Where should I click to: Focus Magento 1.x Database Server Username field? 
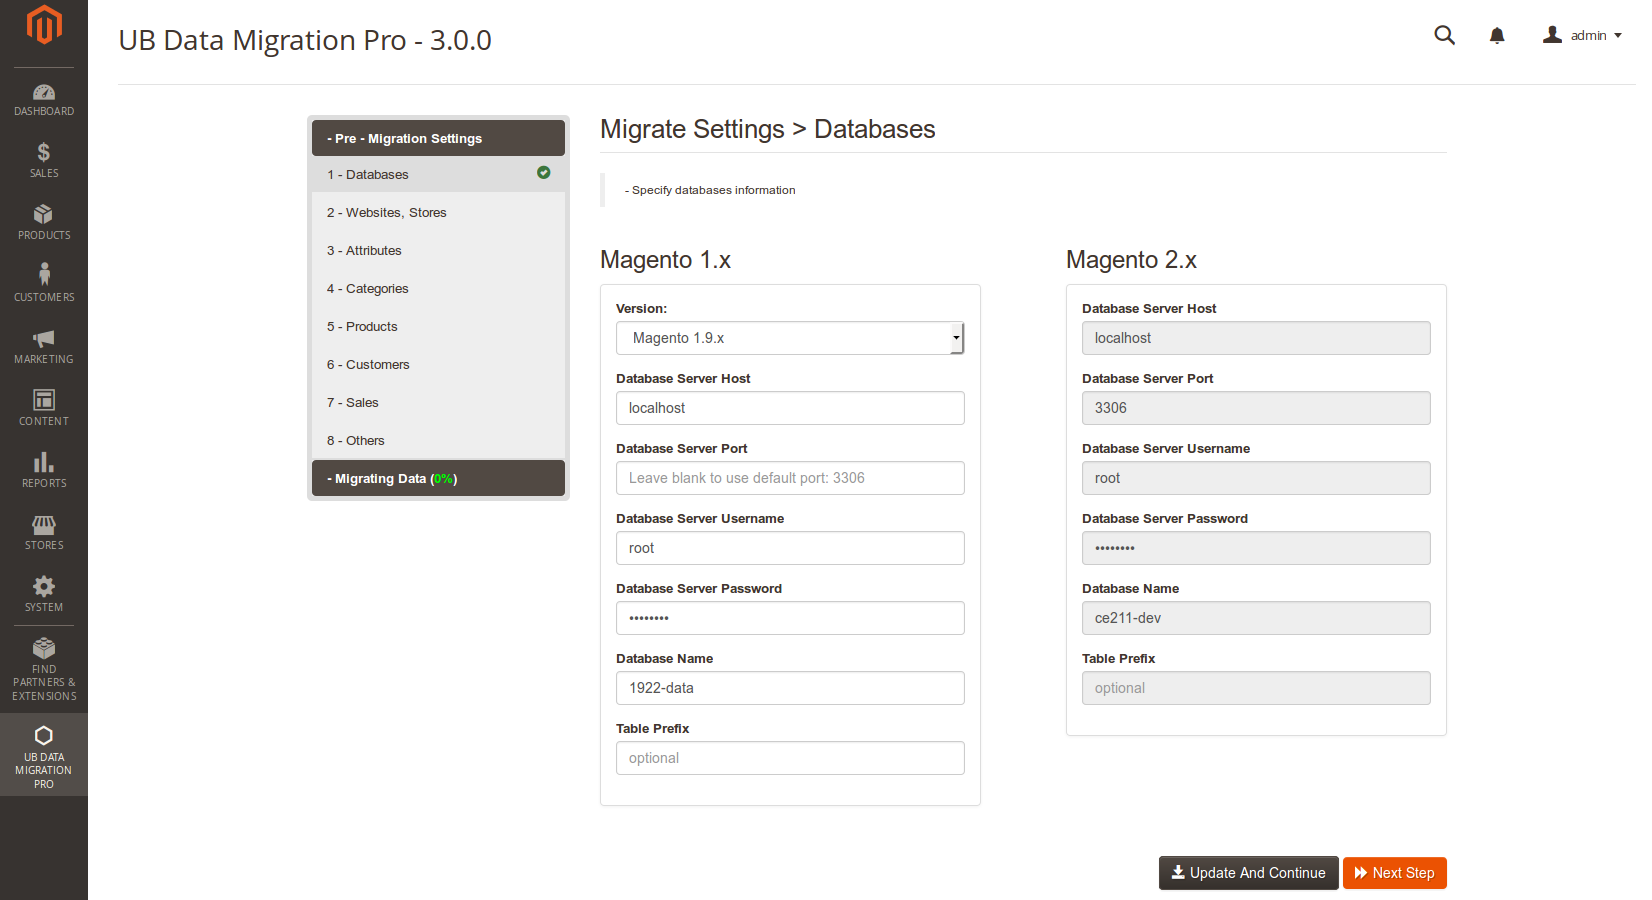790,548
